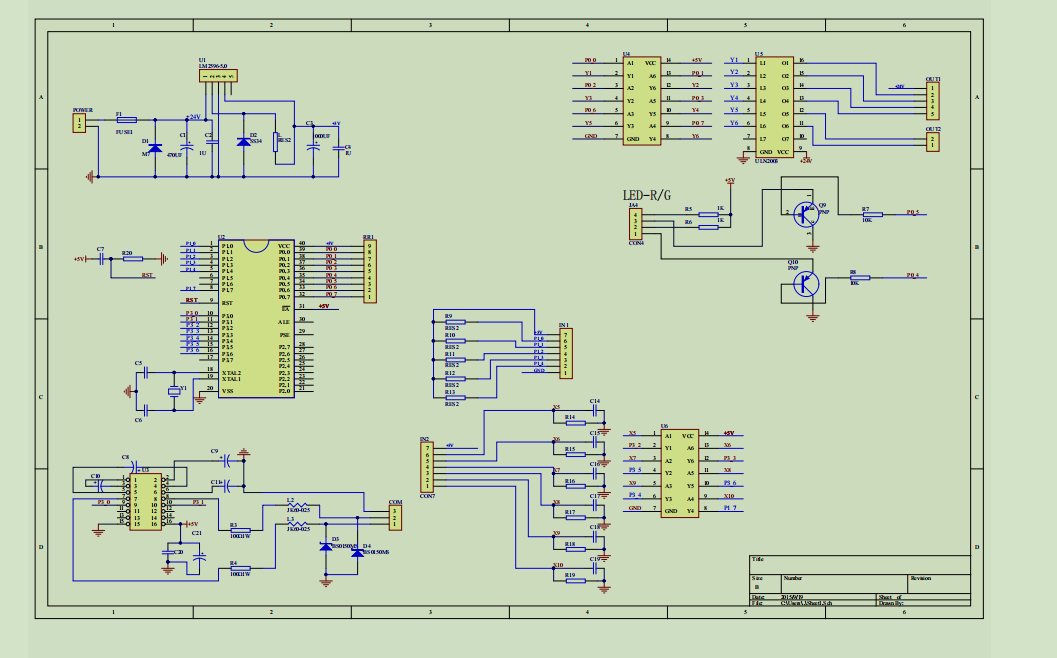
Task: Select the Y1 crystal oscillator
Action: click(x=175, y=391)
